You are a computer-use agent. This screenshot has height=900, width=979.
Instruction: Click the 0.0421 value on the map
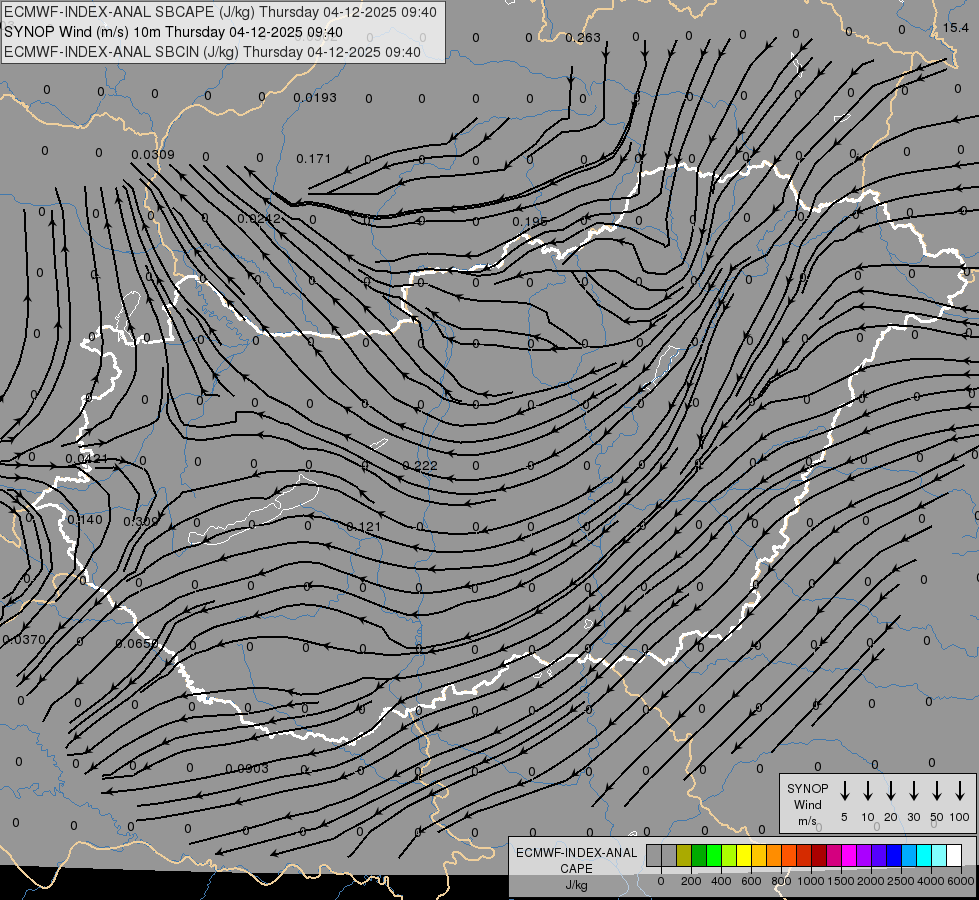pyautogui.click(x=86, y=459)
